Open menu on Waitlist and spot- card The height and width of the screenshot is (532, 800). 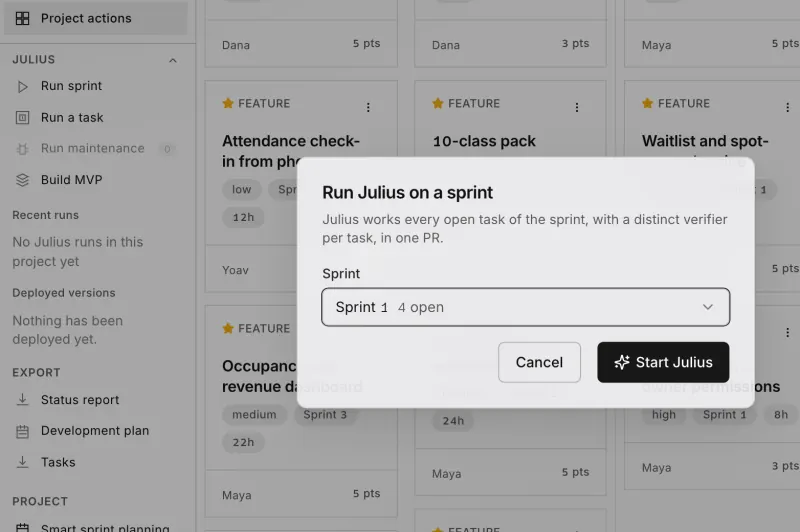[x=787, y=107]
